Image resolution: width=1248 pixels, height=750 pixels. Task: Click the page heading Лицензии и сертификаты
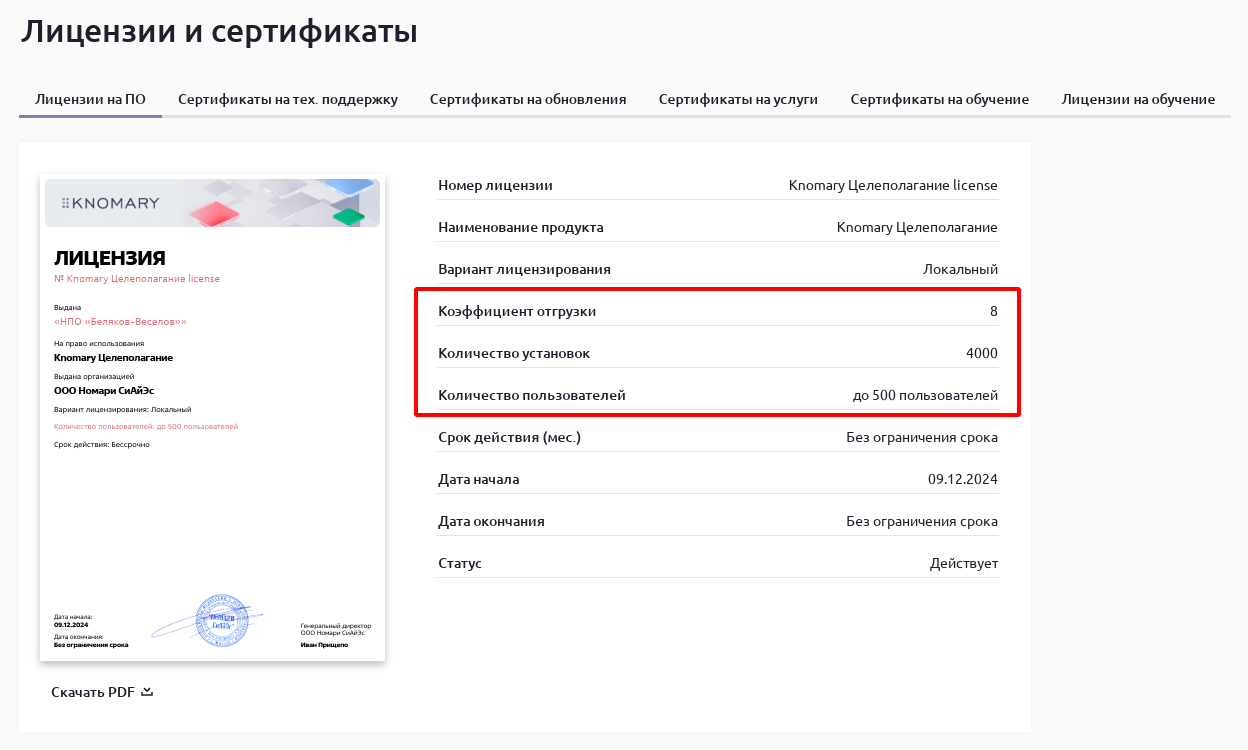point(219,31)
